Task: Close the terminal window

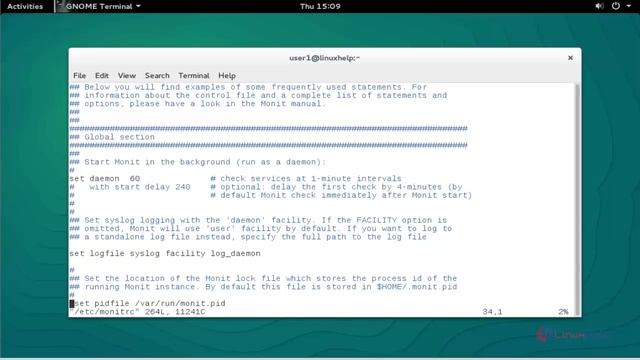Action: pyautogui.click(x=570, y=58)
